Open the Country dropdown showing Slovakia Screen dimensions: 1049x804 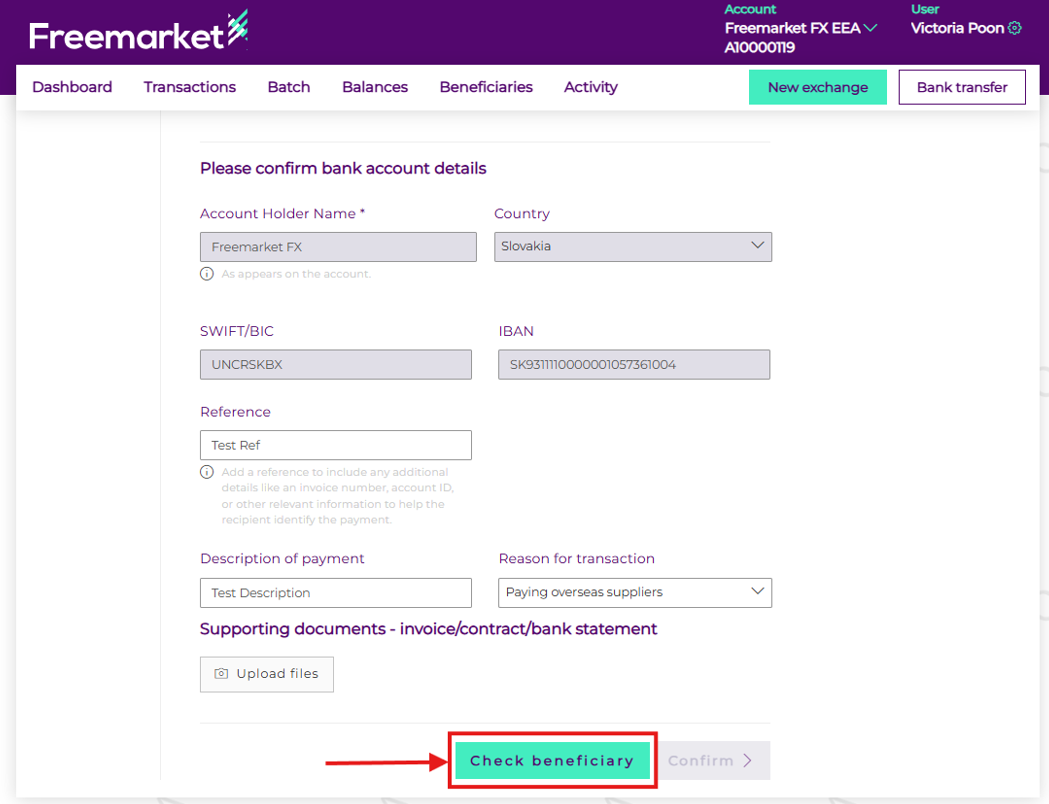[632, 246]
